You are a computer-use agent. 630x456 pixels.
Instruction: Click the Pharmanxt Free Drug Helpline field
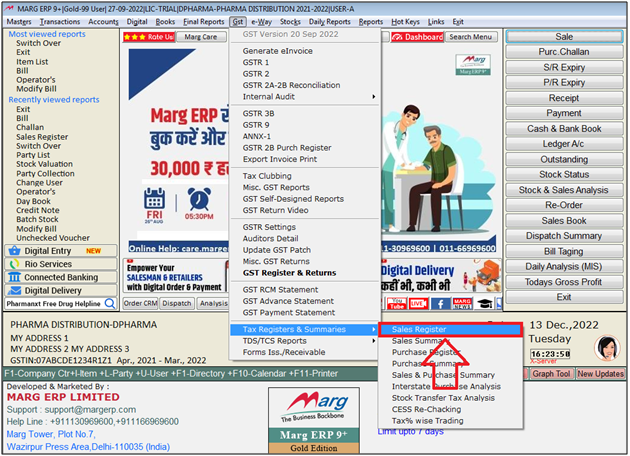[61, 304]
